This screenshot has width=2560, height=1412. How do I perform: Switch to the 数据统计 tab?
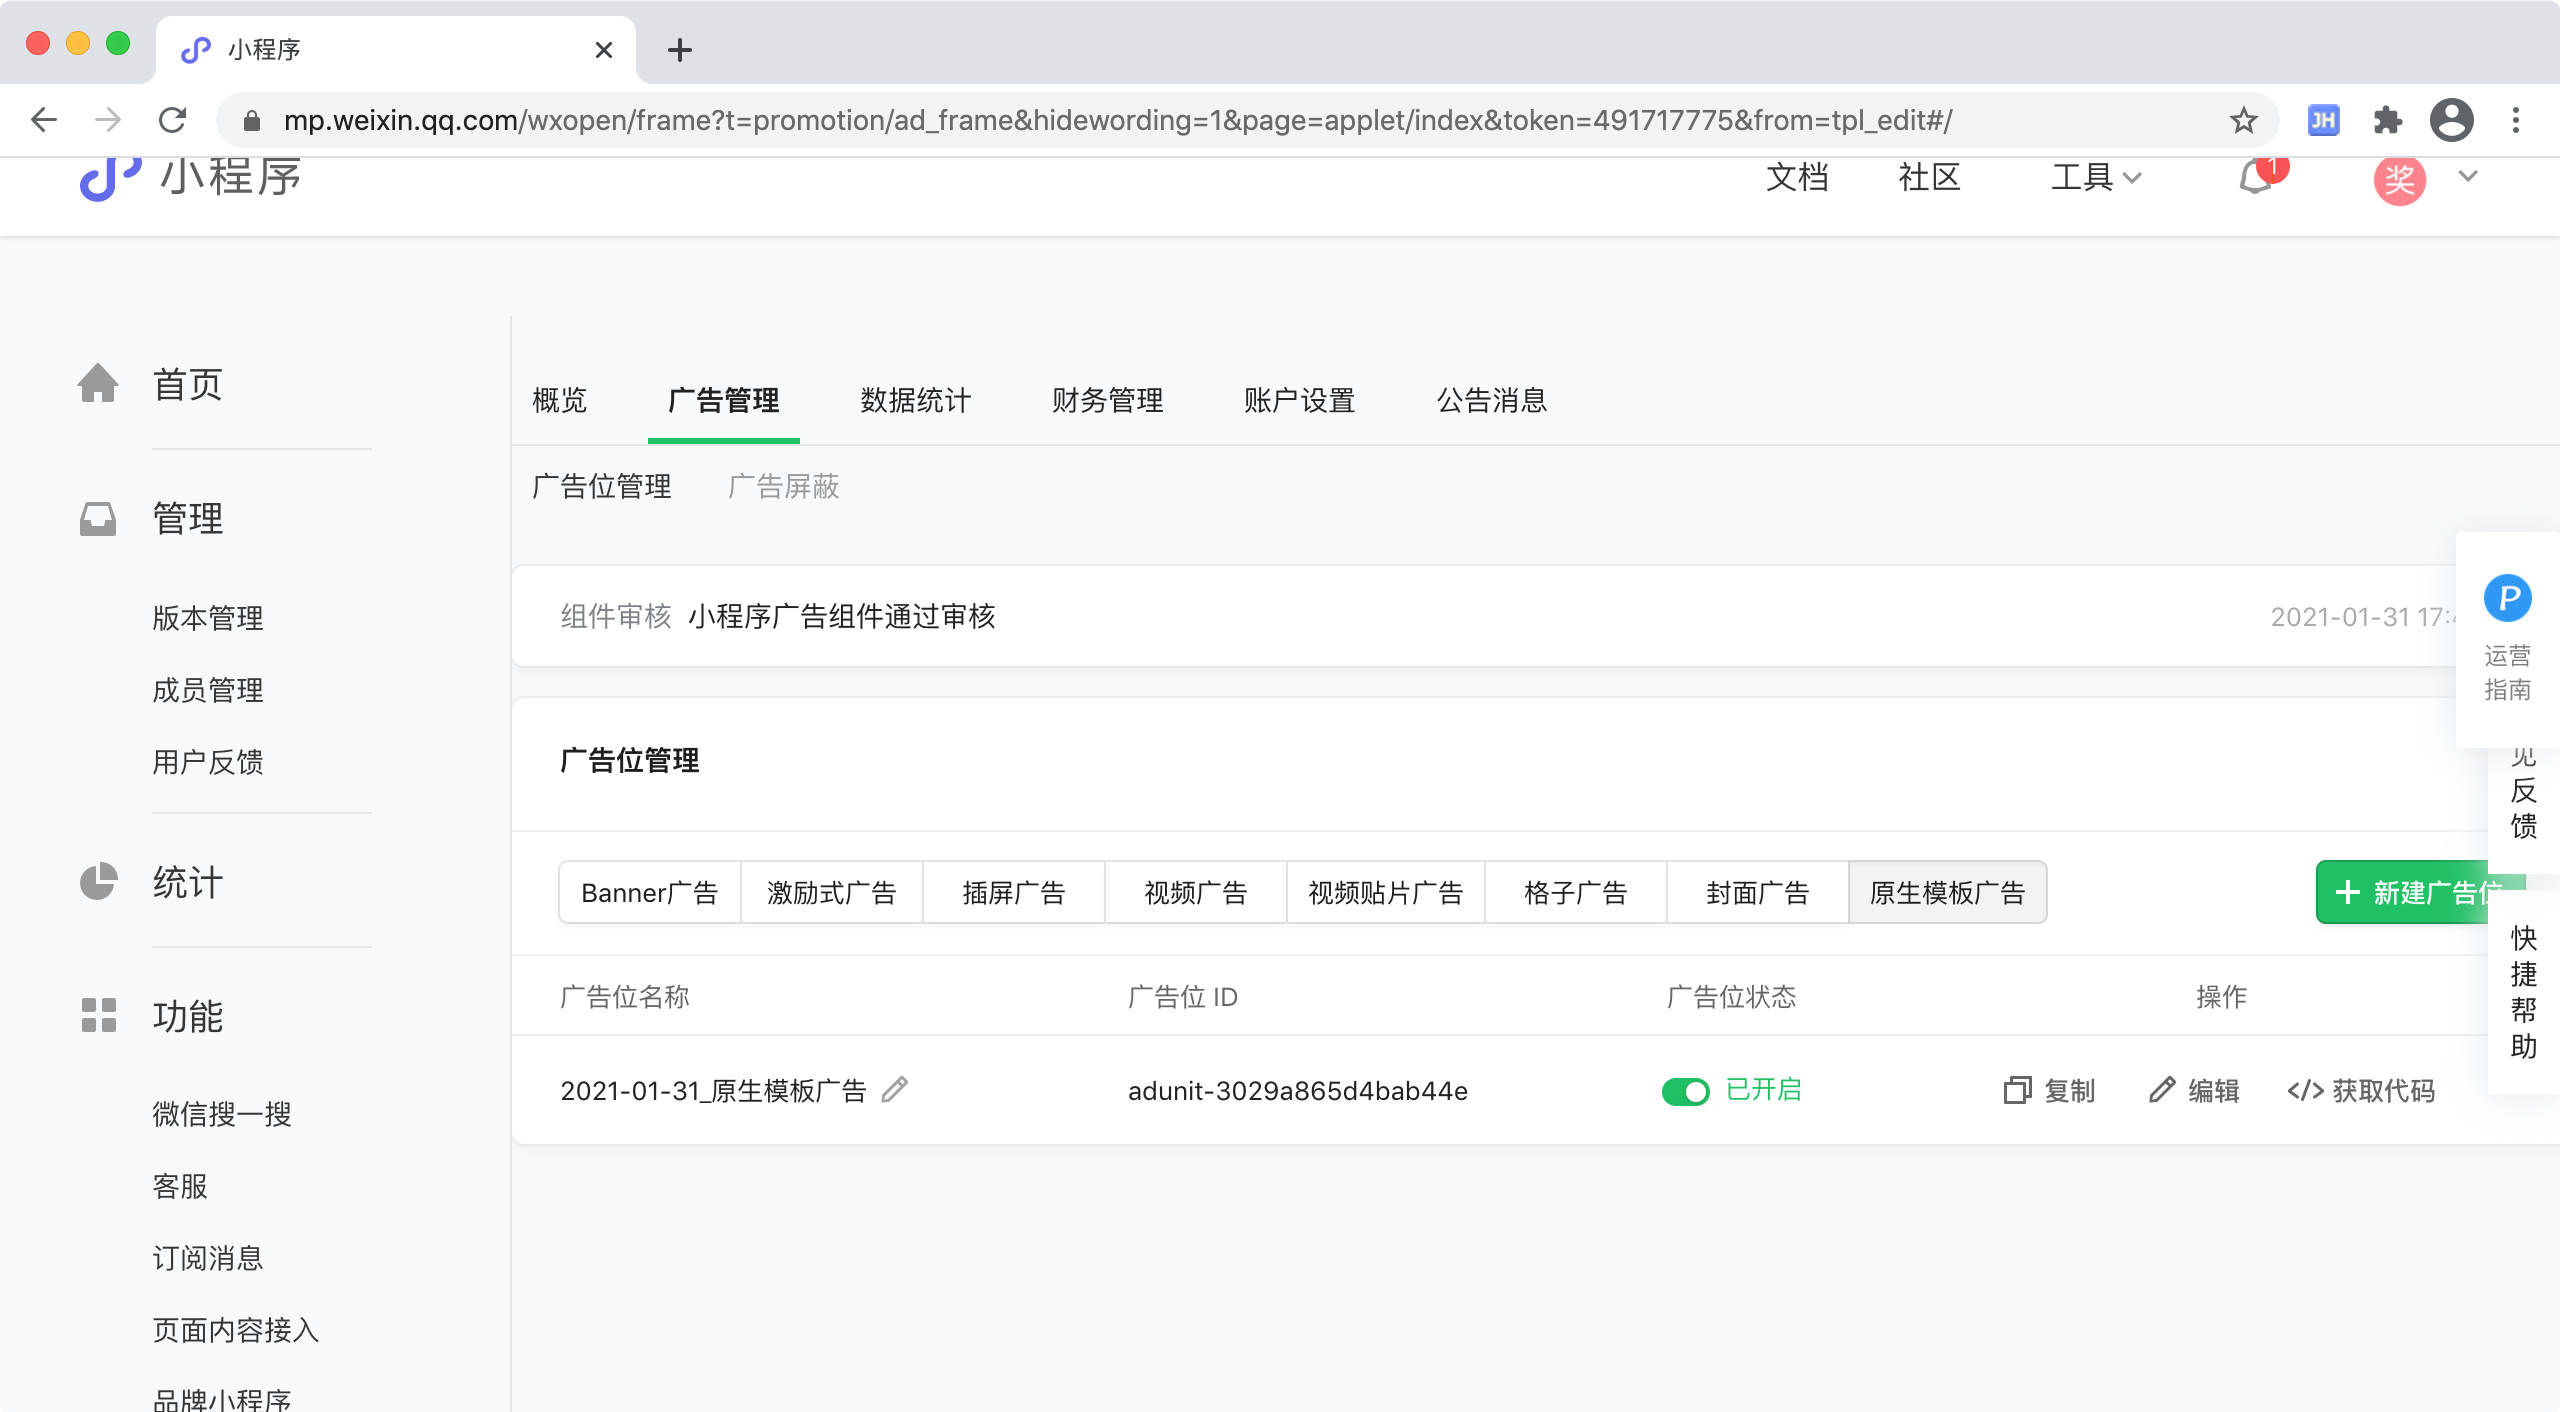pos(915,401)
